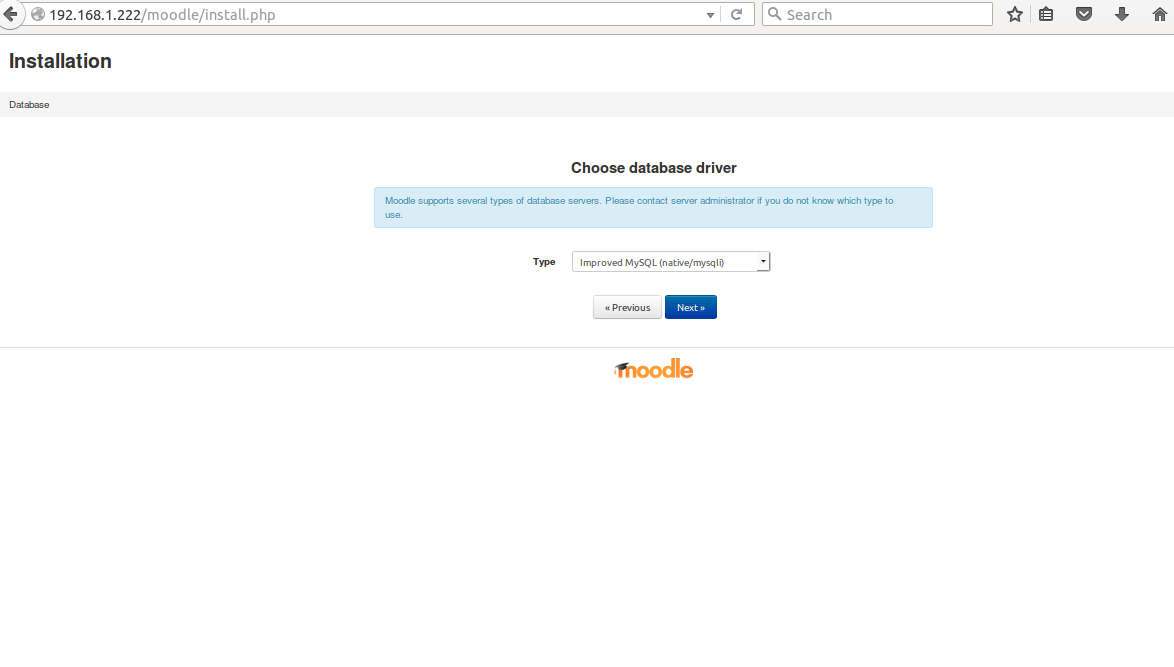Go to the browser home page icon
Screen dimensions: 1174x667
1159,14
